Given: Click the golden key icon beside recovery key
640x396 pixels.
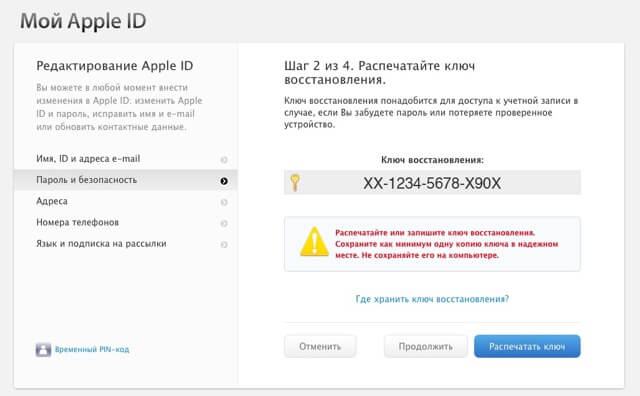Looking at the screenshot, I should pos(295,183).
